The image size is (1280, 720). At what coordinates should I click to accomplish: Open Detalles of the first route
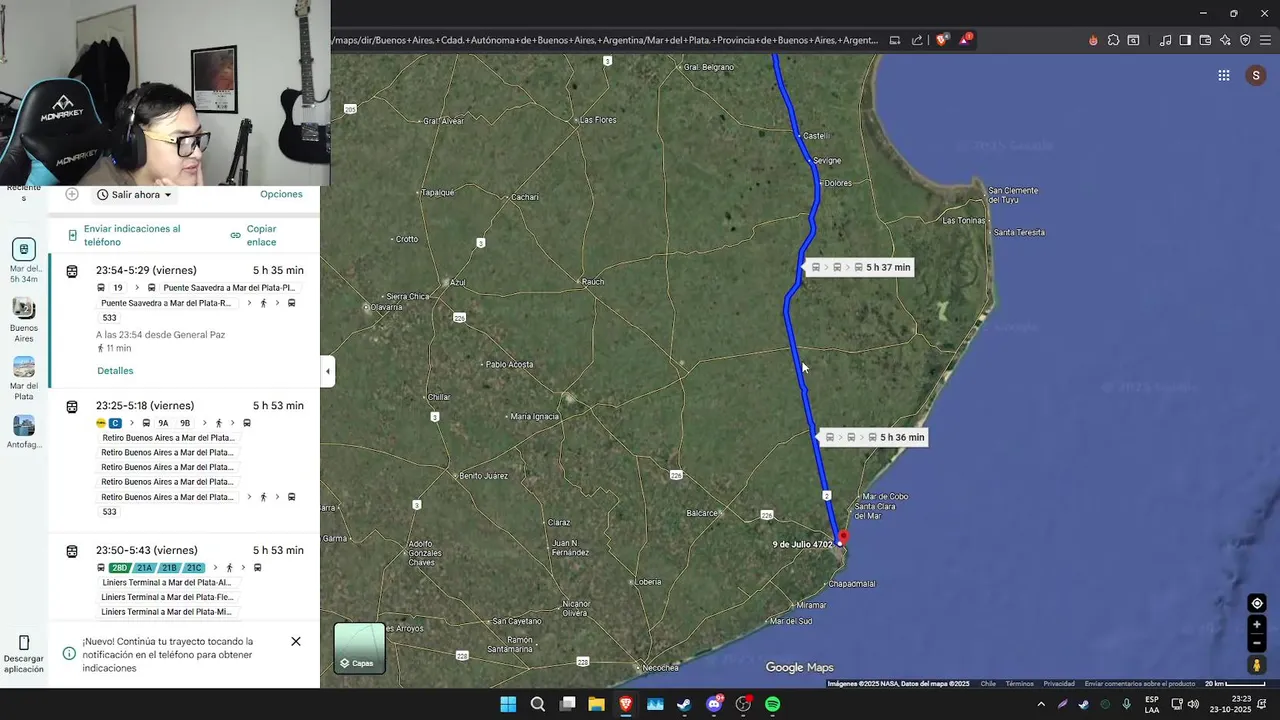click(115, 370)
